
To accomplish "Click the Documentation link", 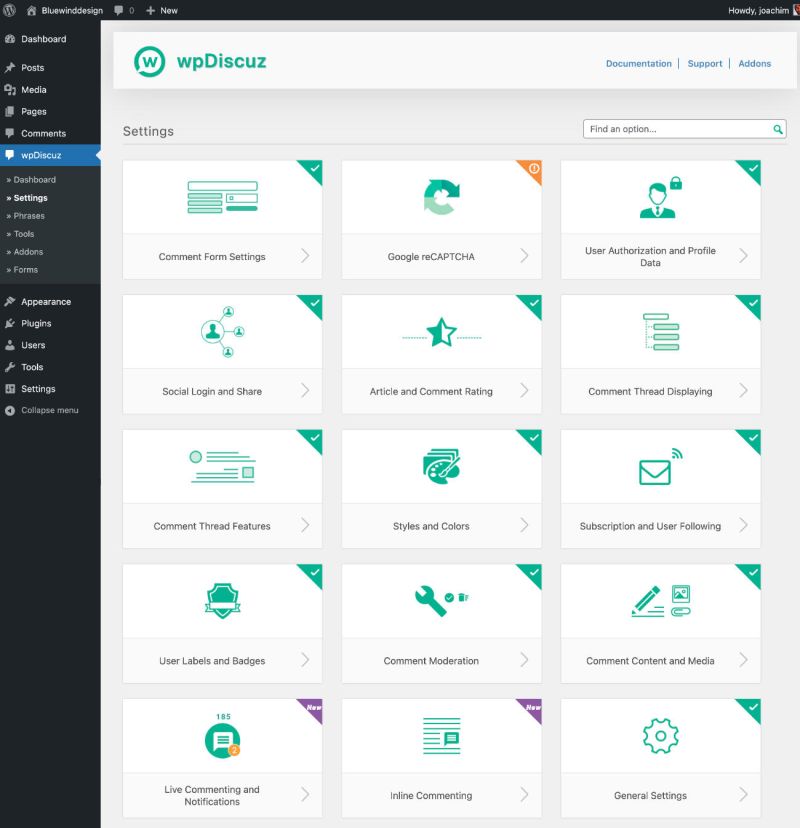I will click(638, 63).
